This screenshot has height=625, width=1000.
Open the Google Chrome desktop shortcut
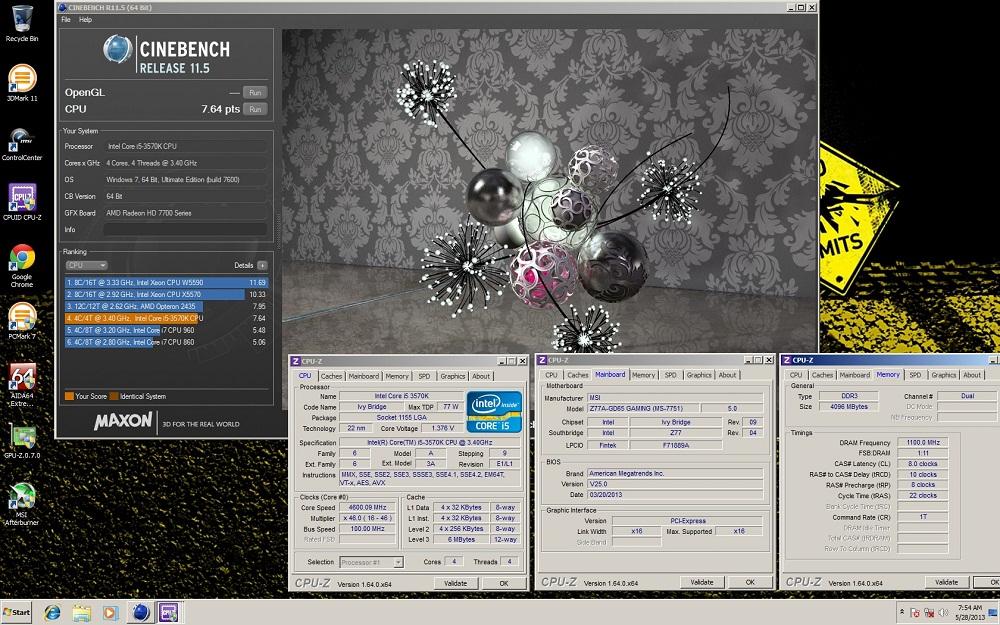[x=22, y=265]
